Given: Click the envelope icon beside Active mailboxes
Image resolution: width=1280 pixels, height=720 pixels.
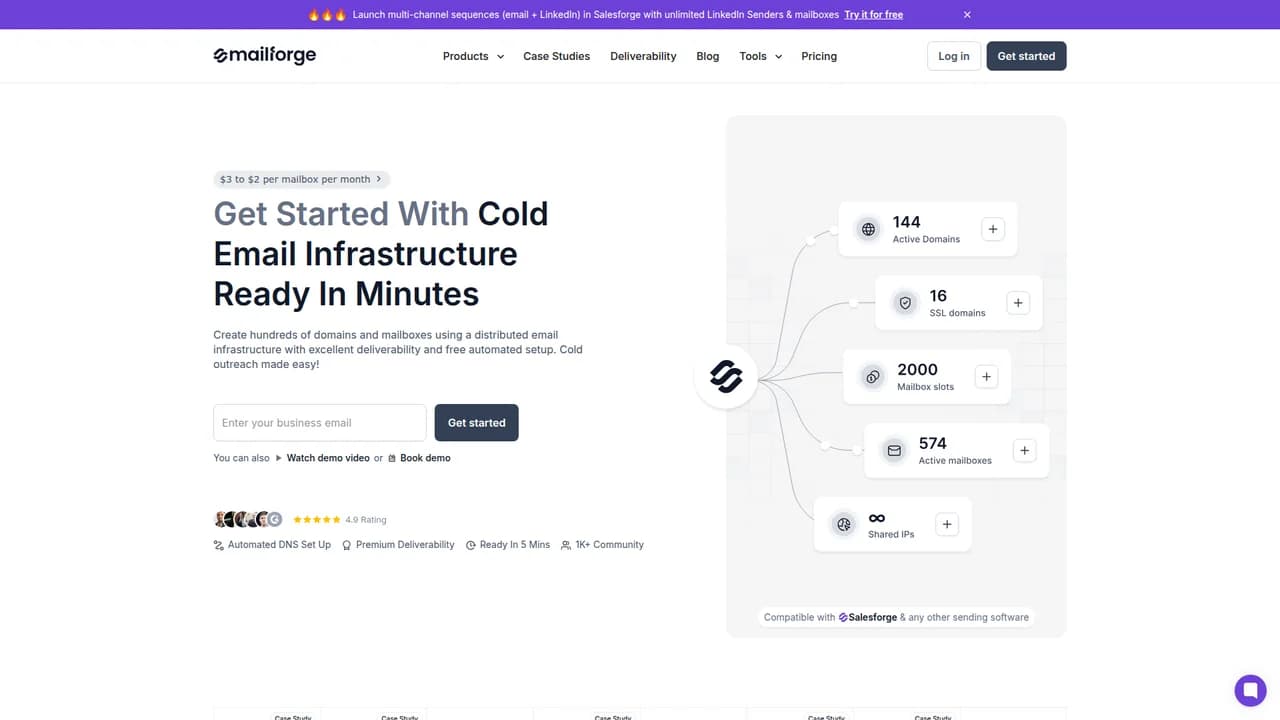Looking at the screenshot, I should tap(894, 451).
